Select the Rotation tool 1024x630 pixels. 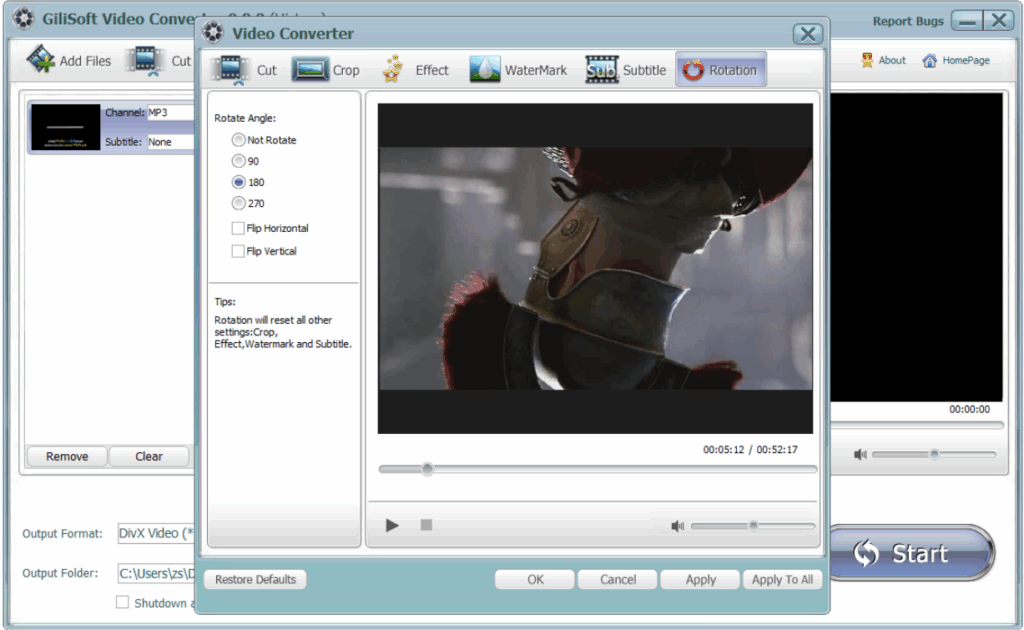[x=721, y=69]
